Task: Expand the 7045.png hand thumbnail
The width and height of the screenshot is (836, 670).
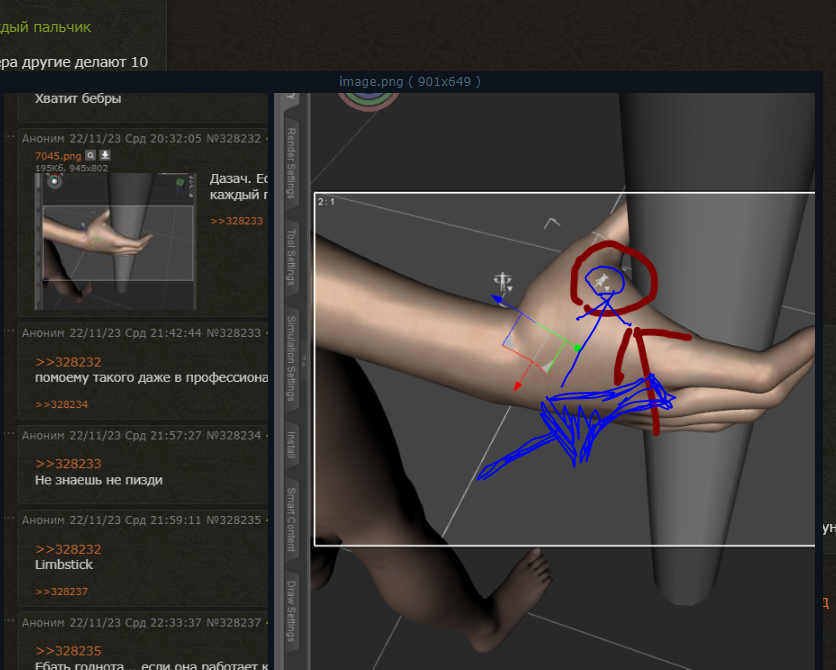Action: click(115, 241)
